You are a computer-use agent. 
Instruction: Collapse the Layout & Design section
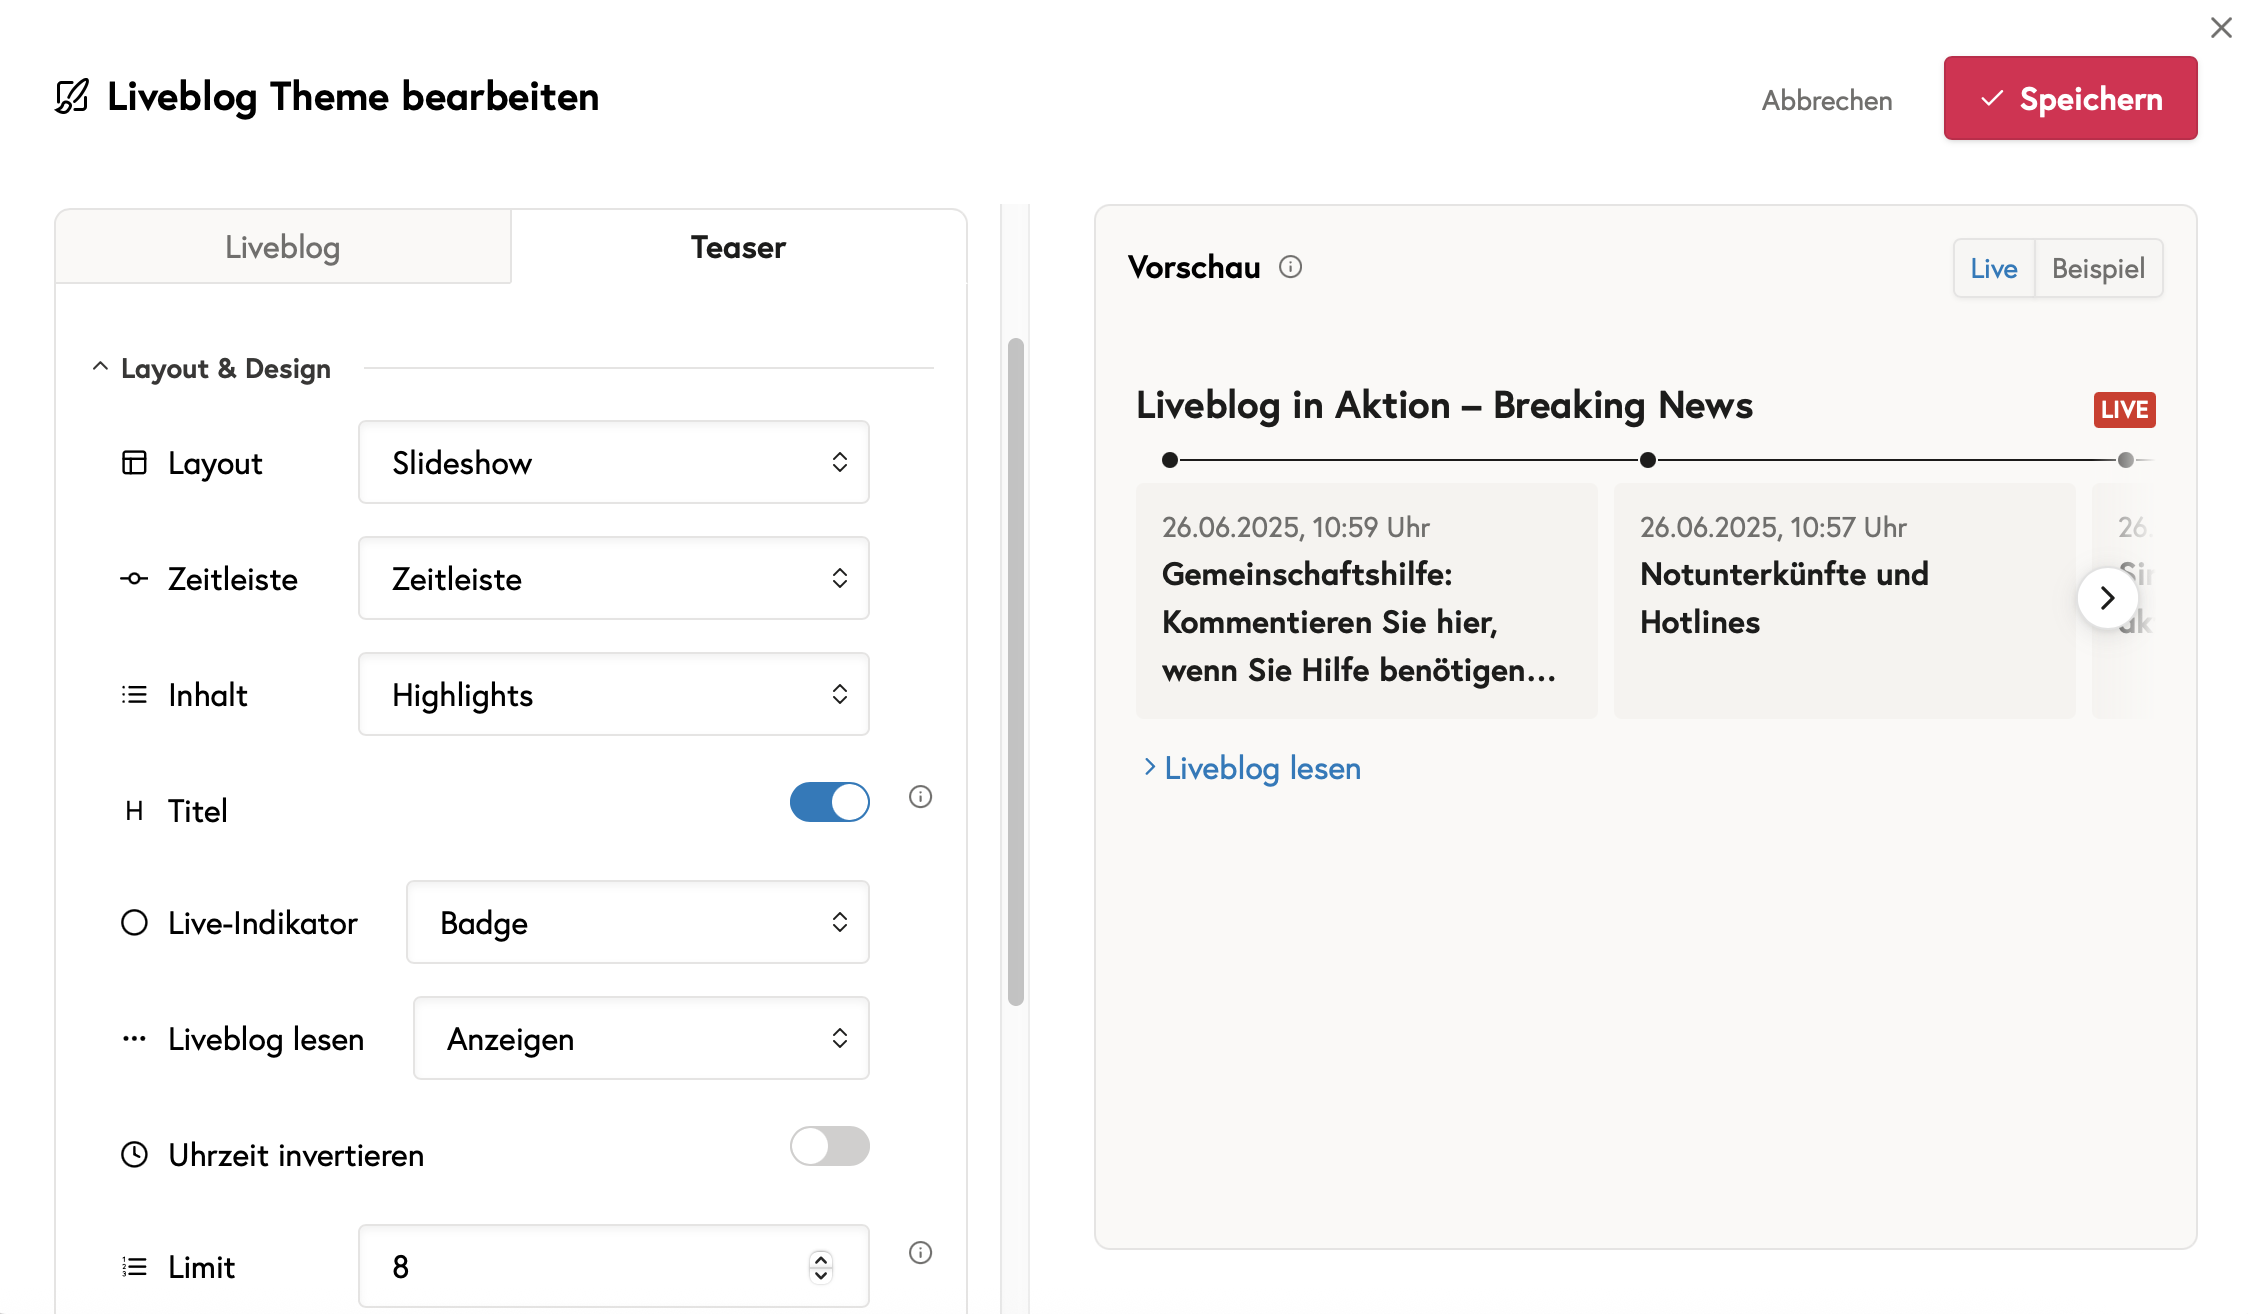click(100, 368)
